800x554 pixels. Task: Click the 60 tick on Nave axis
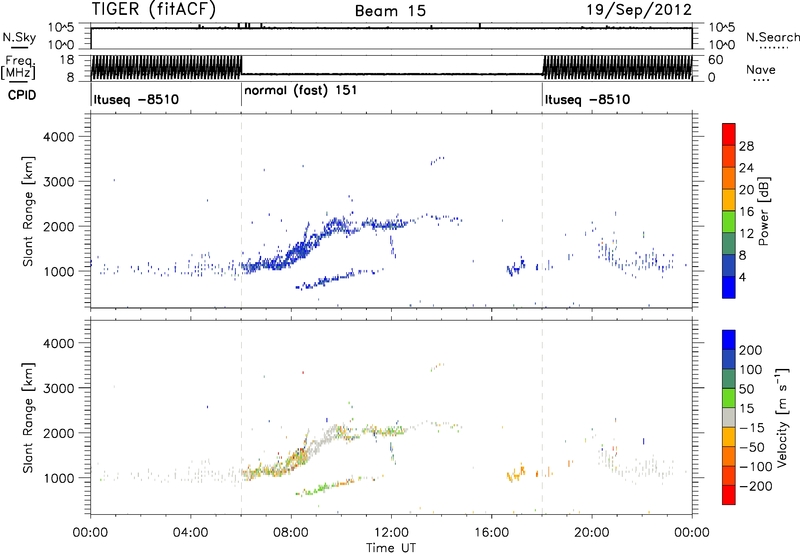pos(716,60)
